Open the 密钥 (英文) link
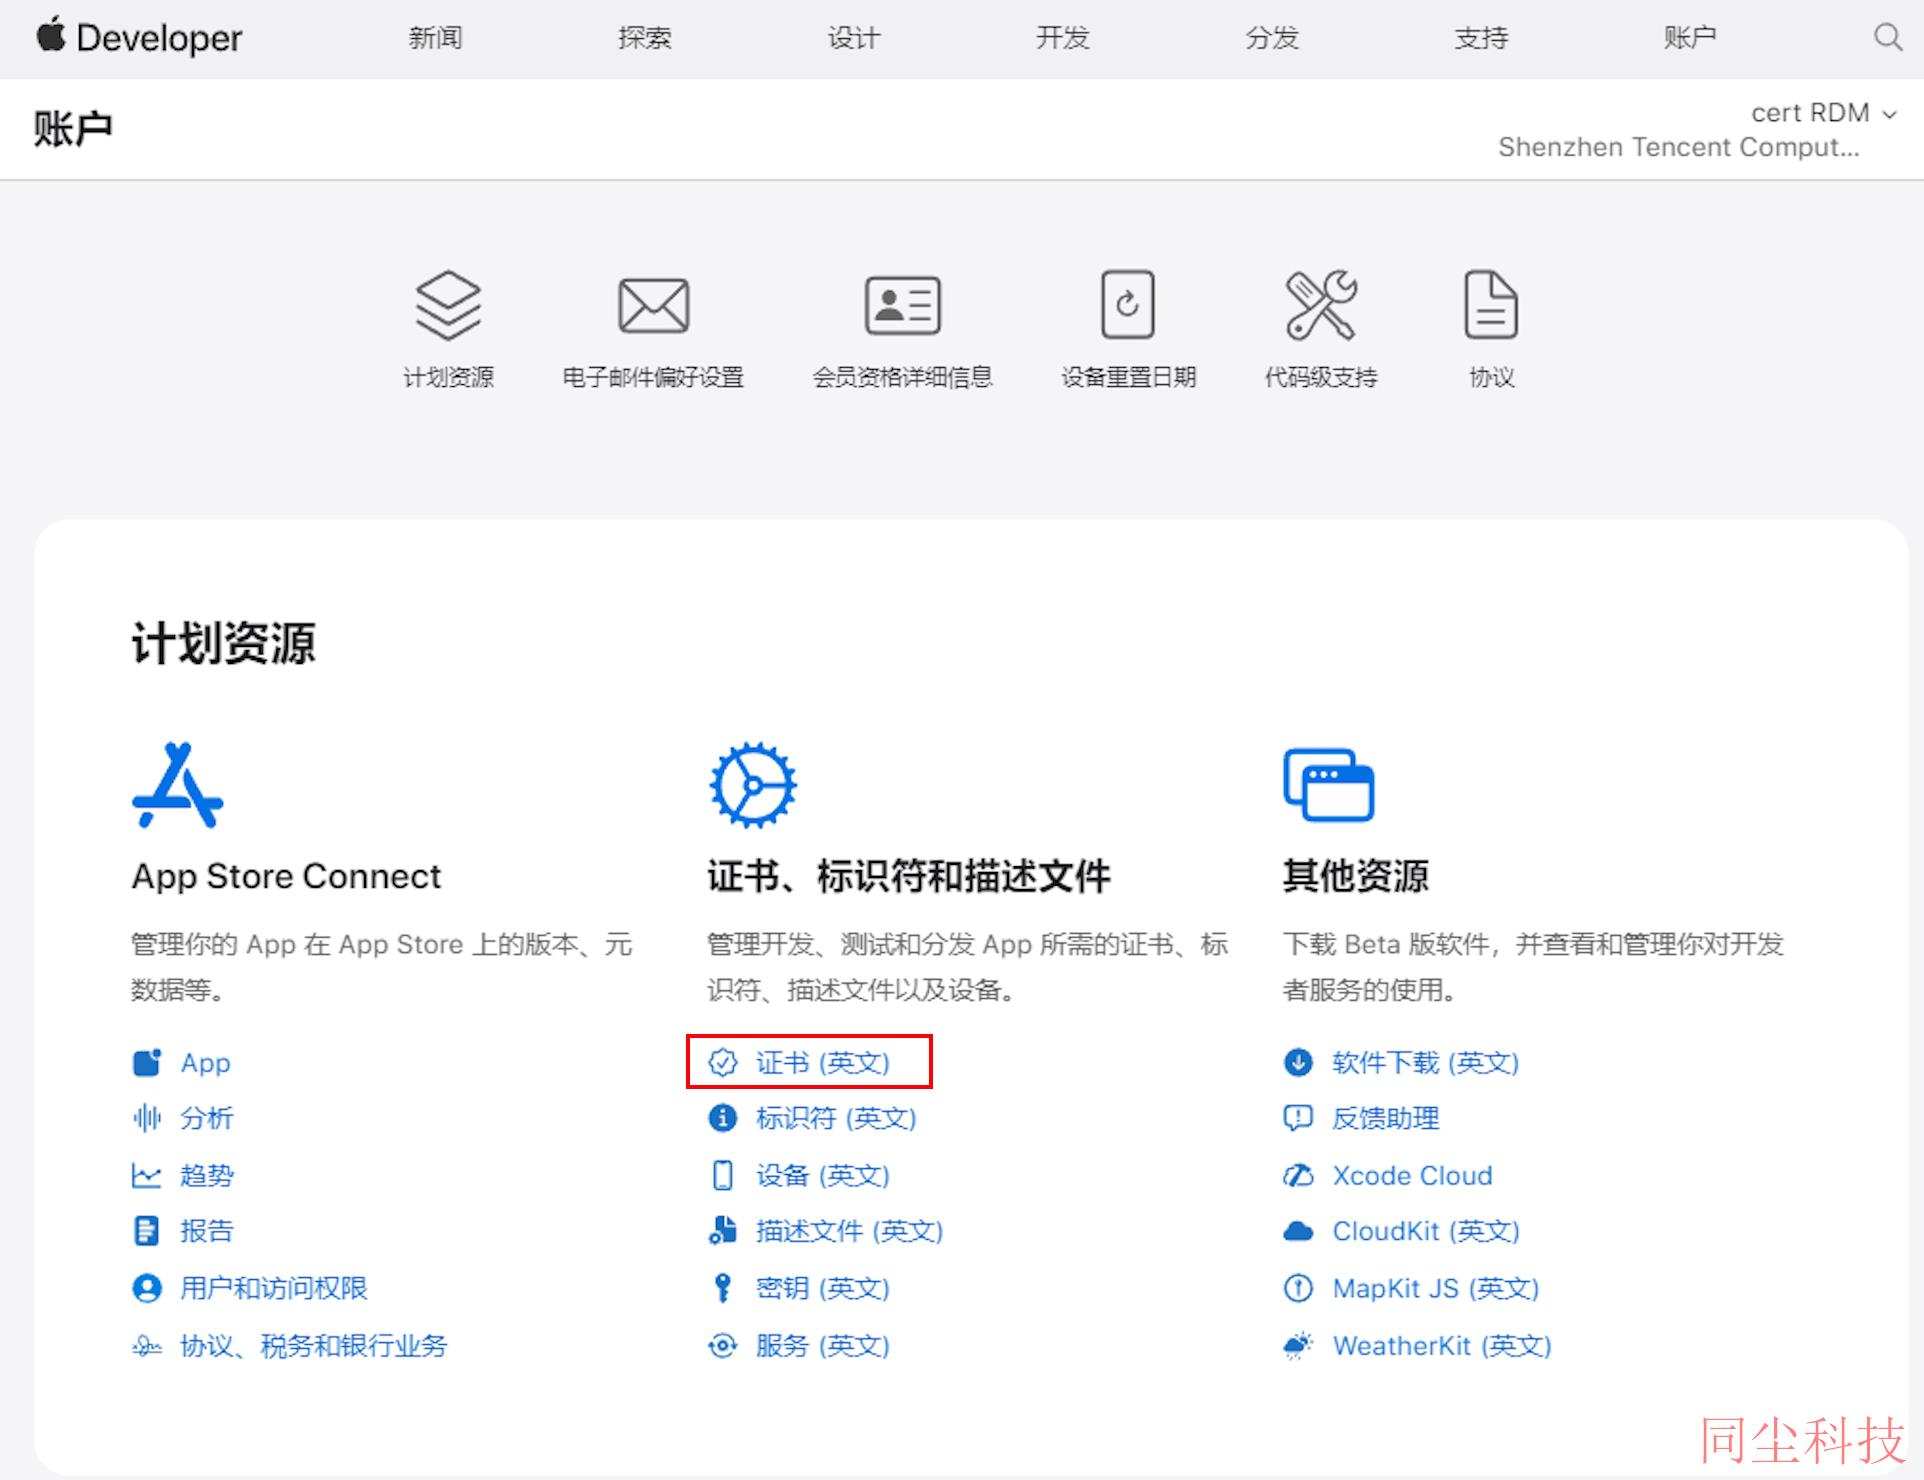Image resolution: width=1924 pixels, height=1480 pixels. click(823, 1288)
